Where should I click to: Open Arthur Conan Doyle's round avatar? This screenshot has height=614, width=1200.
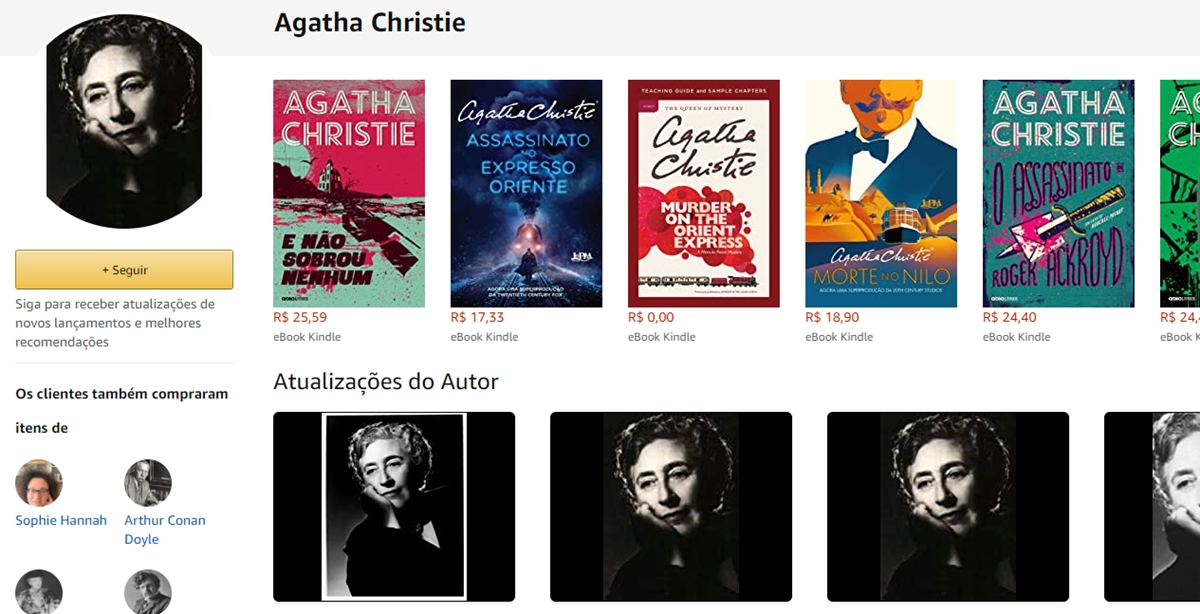148,484
